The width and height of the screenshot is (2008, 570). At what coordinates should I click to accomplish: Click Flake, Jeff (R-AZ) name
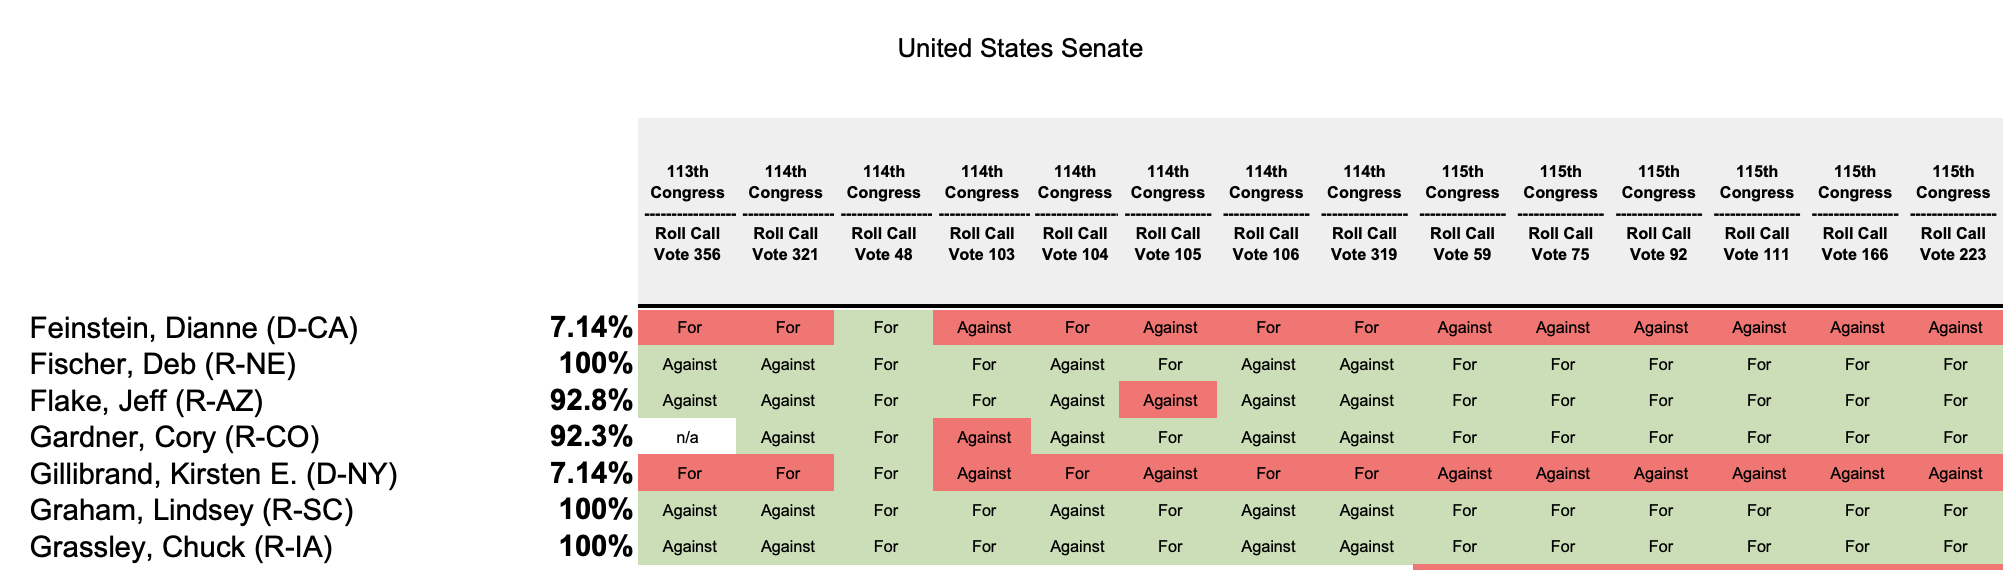(147, 401)
